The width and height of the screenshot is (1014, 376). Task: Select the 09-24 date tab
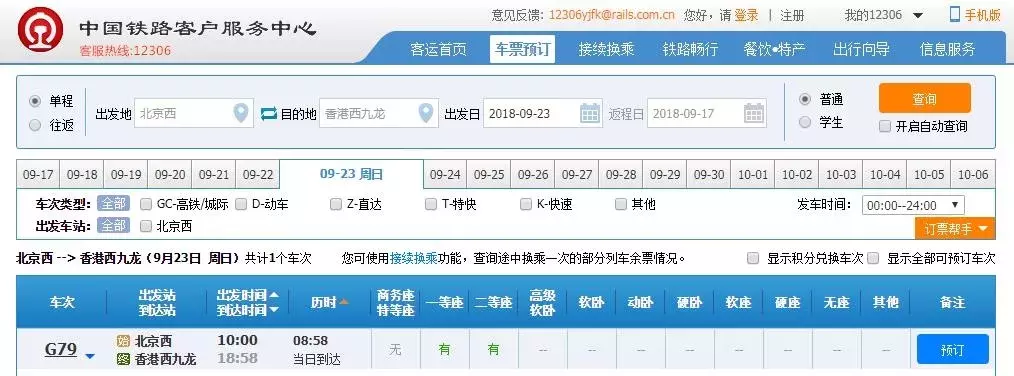coord(445,175)
